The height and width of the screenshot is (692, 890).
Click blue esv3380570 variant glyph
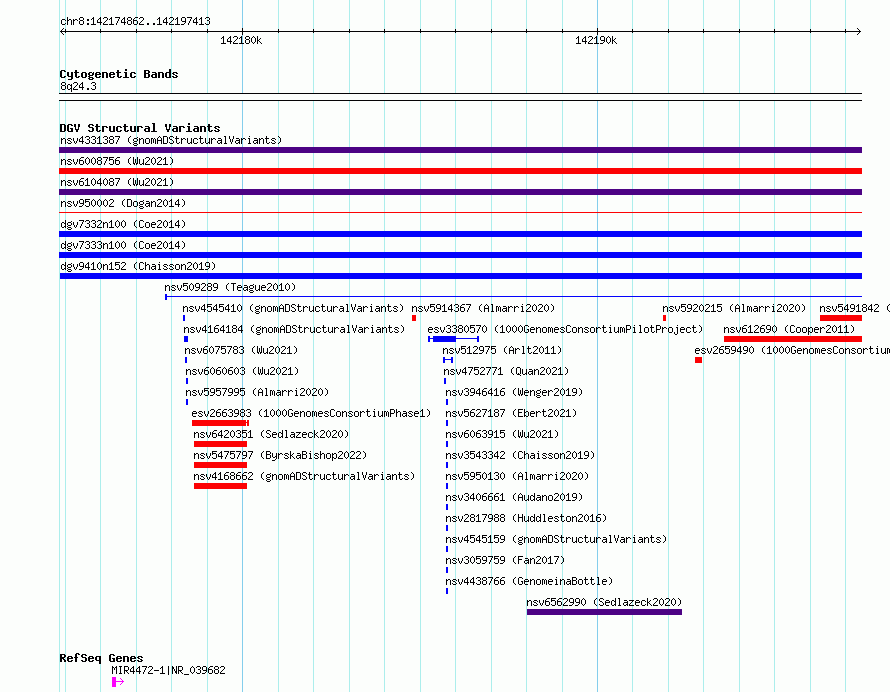point(454,339)
